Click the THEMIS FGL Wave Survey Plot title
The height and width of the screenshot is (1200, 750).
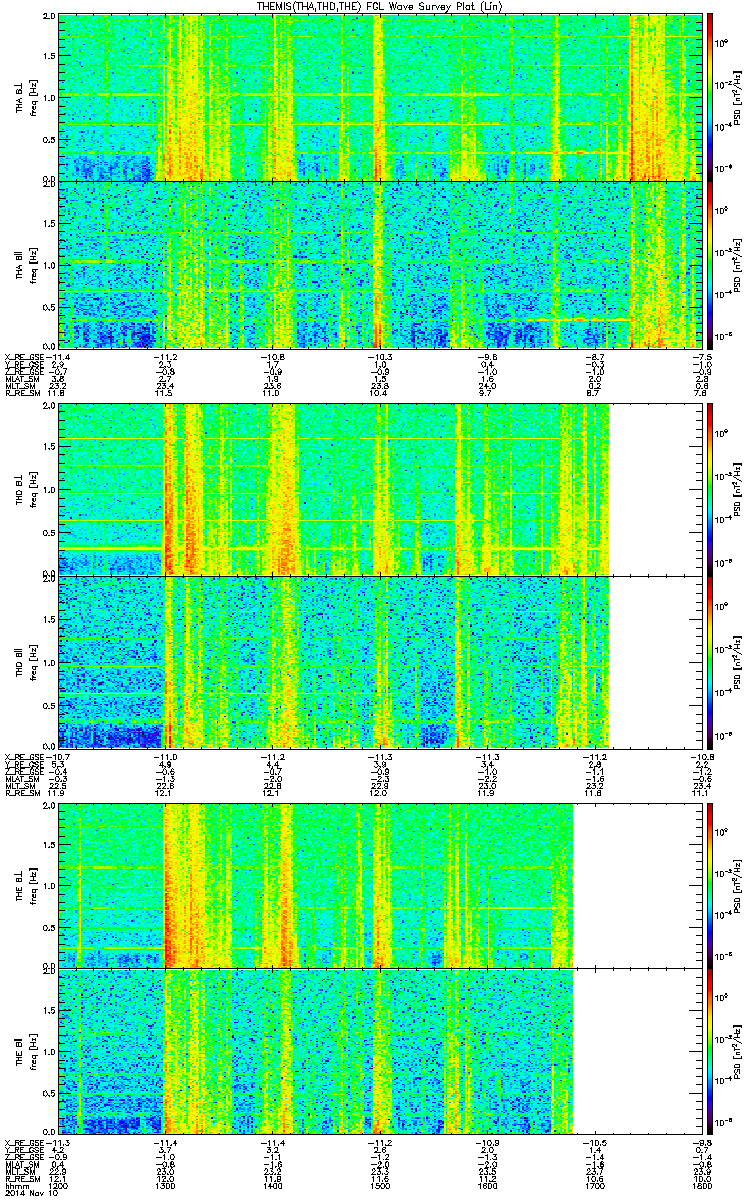382,6
